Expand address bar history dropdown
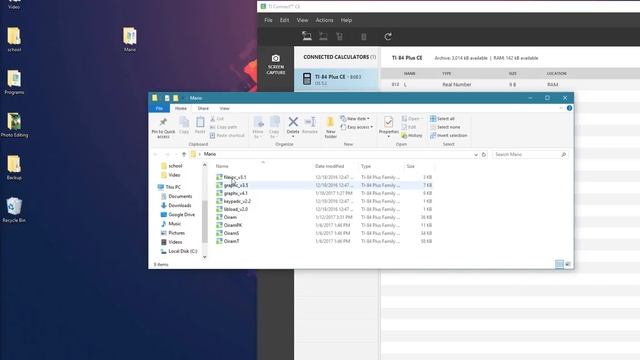The image size is (640, 360). click(x=476, y=155)
